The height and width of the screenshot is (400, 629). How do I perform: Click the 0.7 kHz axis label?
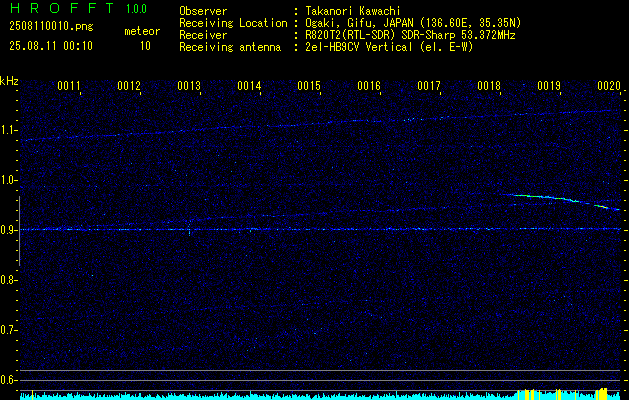coord(8,330)
